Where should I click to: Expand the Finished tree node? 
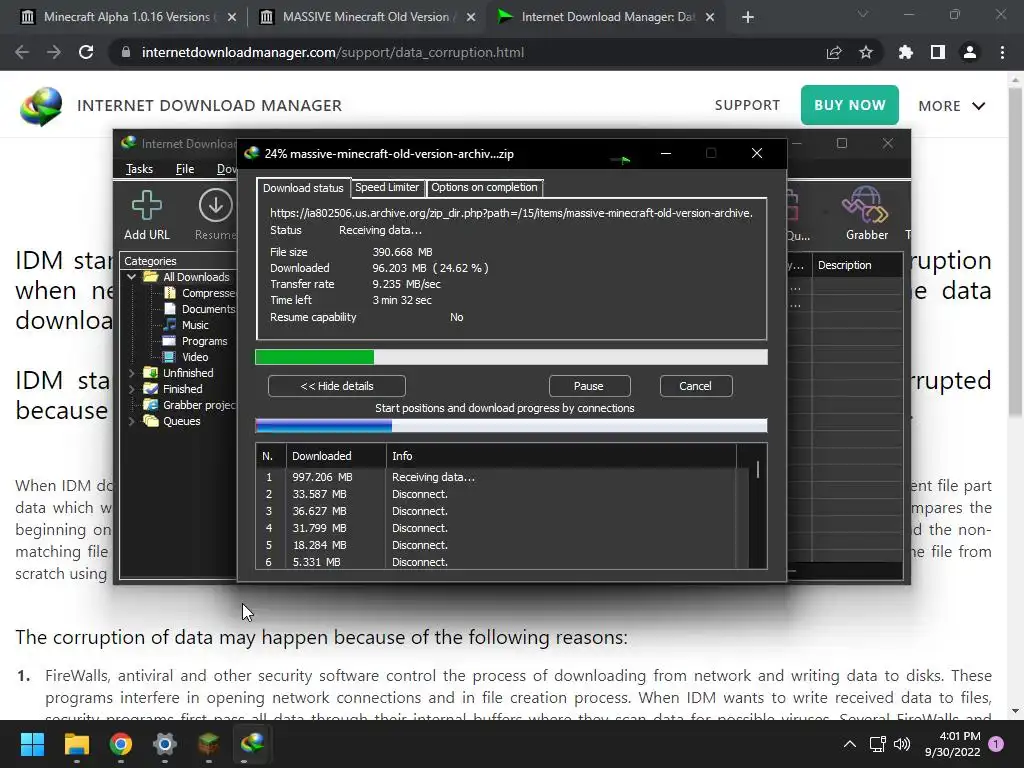(x=131, y=389)
